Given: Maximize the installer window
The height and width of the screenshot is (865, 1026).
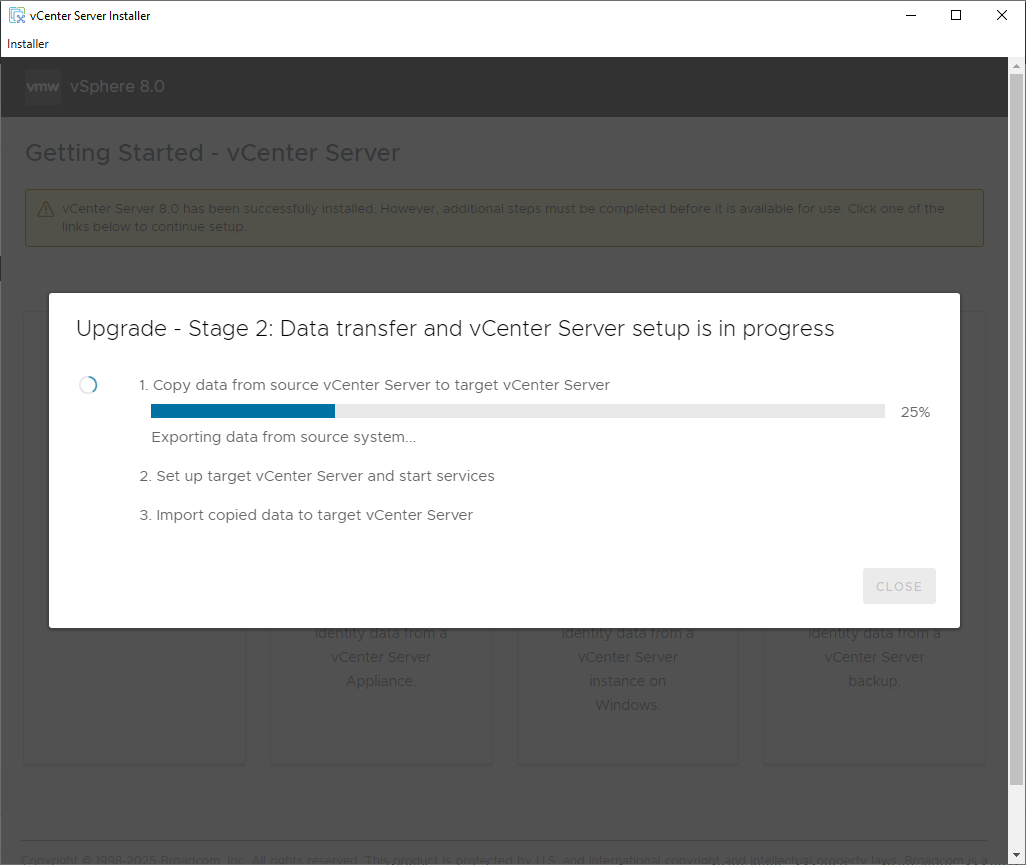Looking at the screenshot, I should pyautogui.click(x=956, y=16).
